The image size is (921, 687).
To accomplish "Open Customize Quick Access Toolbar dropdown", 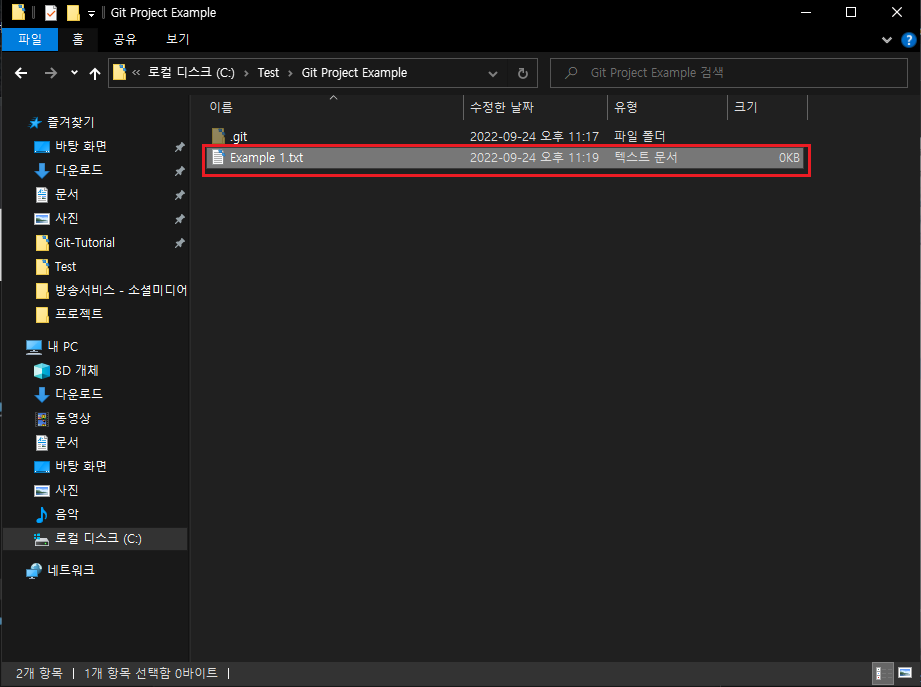I will (91, 13).
